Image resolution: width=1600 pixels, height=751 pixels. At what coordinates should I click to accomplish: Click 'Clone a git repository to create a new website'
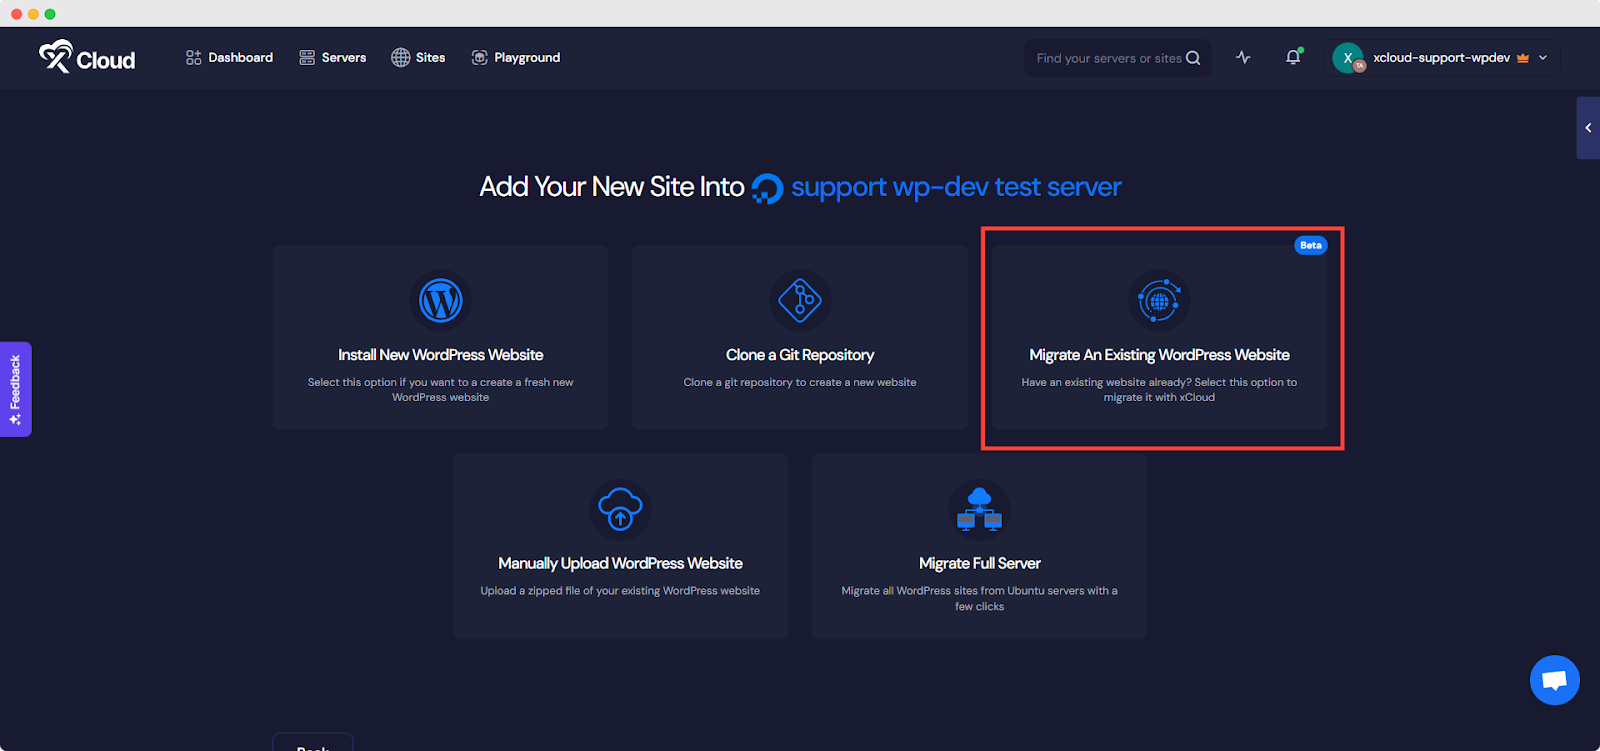pos(800,382)
